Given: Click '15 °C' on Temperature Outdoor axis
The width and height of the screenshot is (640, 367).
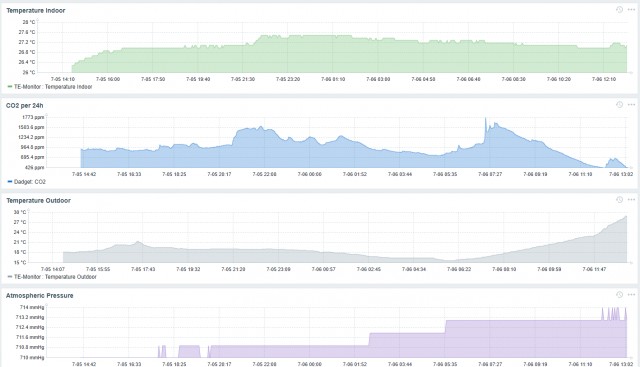Looking at the screenshot, I should pyautogui.click(x=20, y=262).
